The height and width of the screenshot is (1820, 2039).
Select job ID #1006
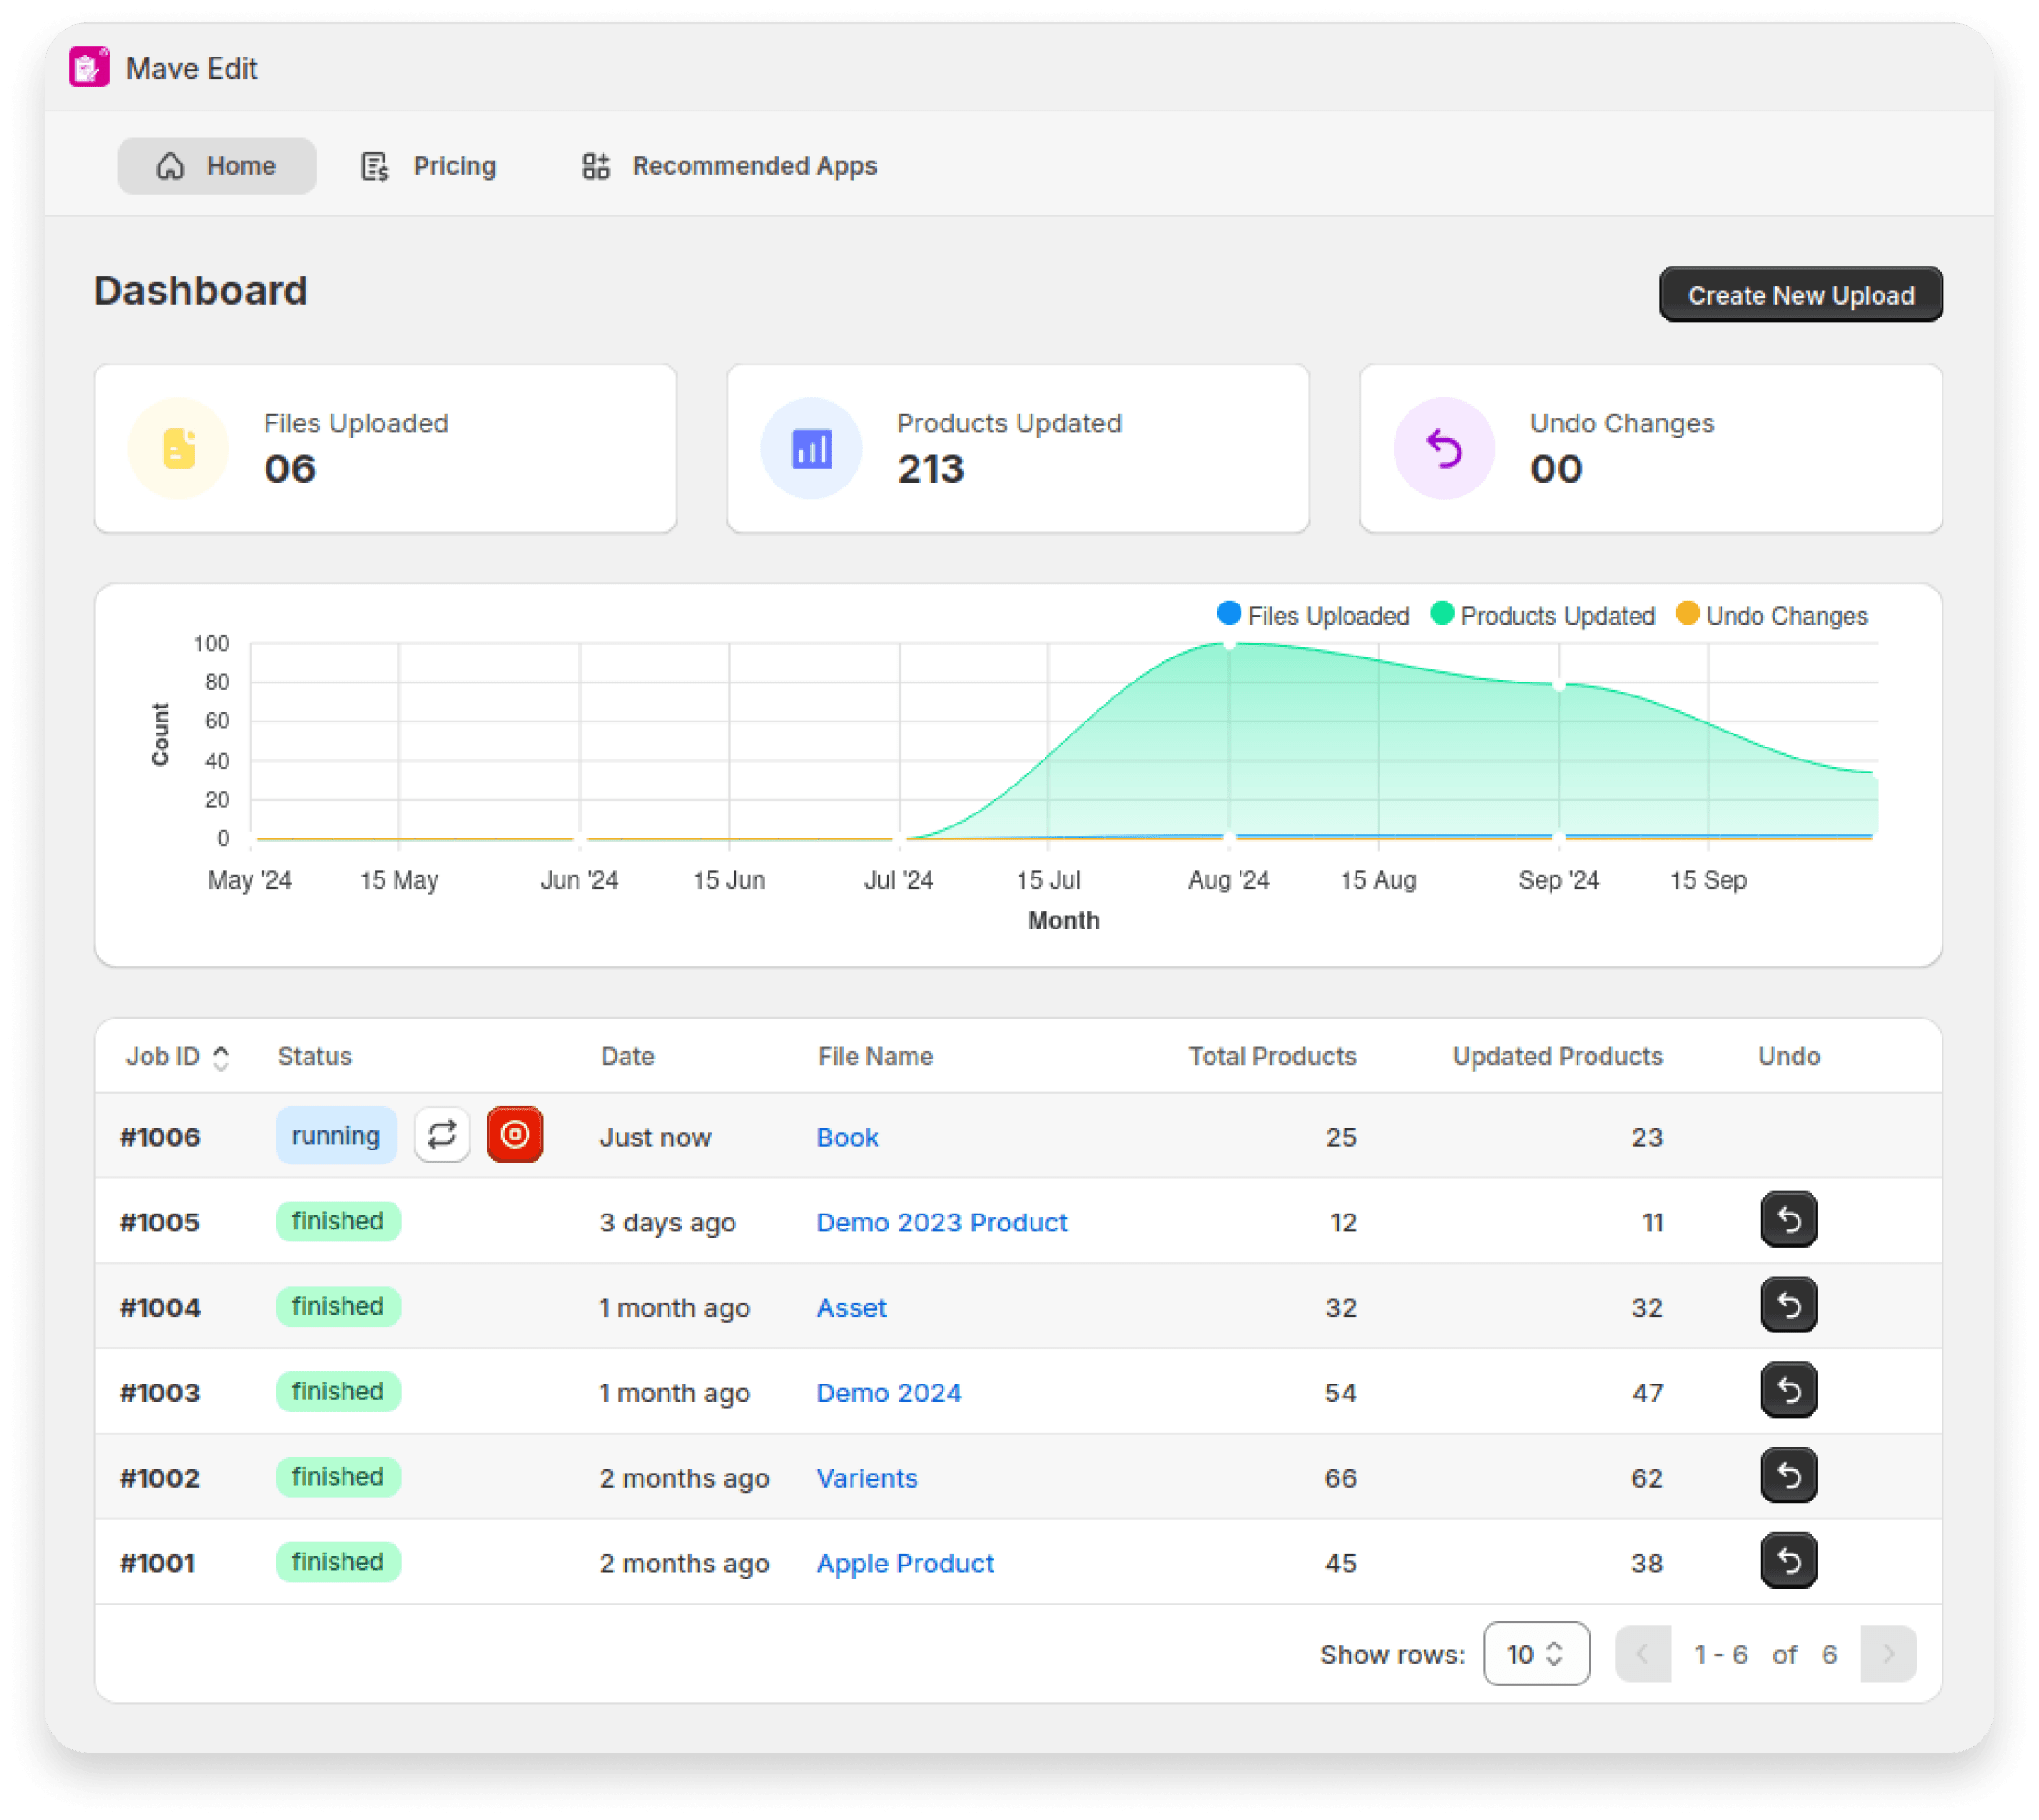pyautogui.click(x=160, y=1137)
